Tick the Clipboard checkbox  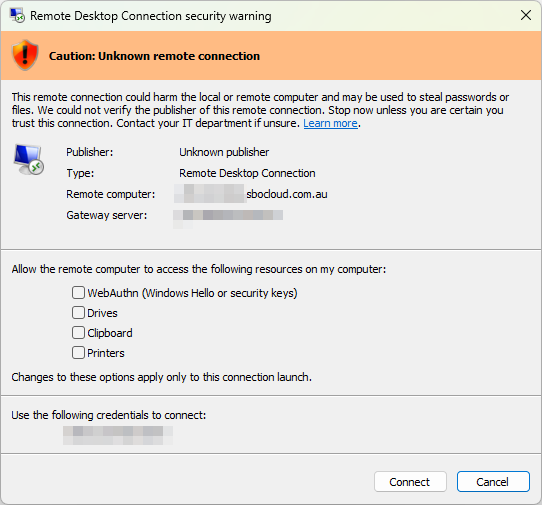tap(78, 333)
